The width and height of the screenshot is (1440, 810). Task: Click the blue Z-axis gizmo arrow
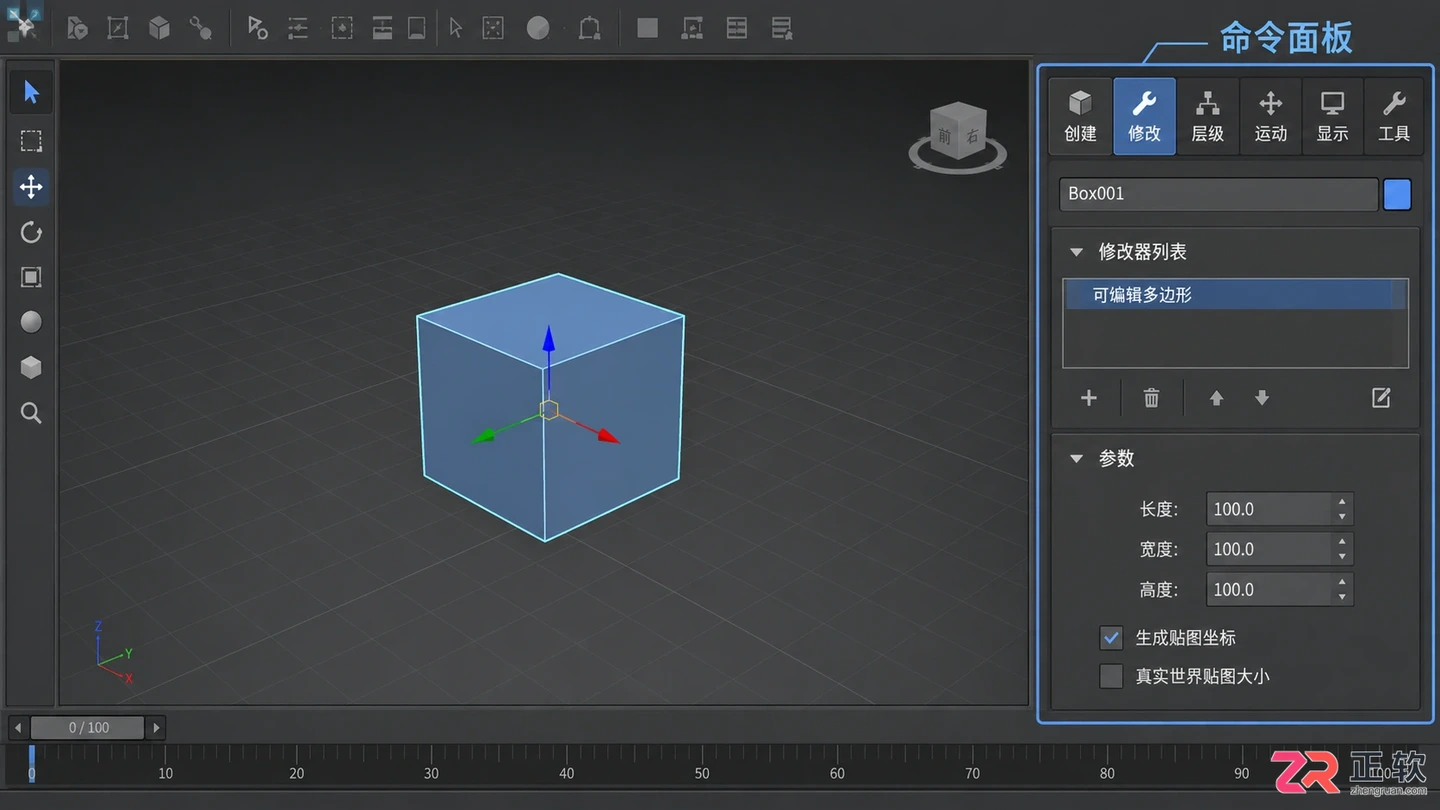548,338
